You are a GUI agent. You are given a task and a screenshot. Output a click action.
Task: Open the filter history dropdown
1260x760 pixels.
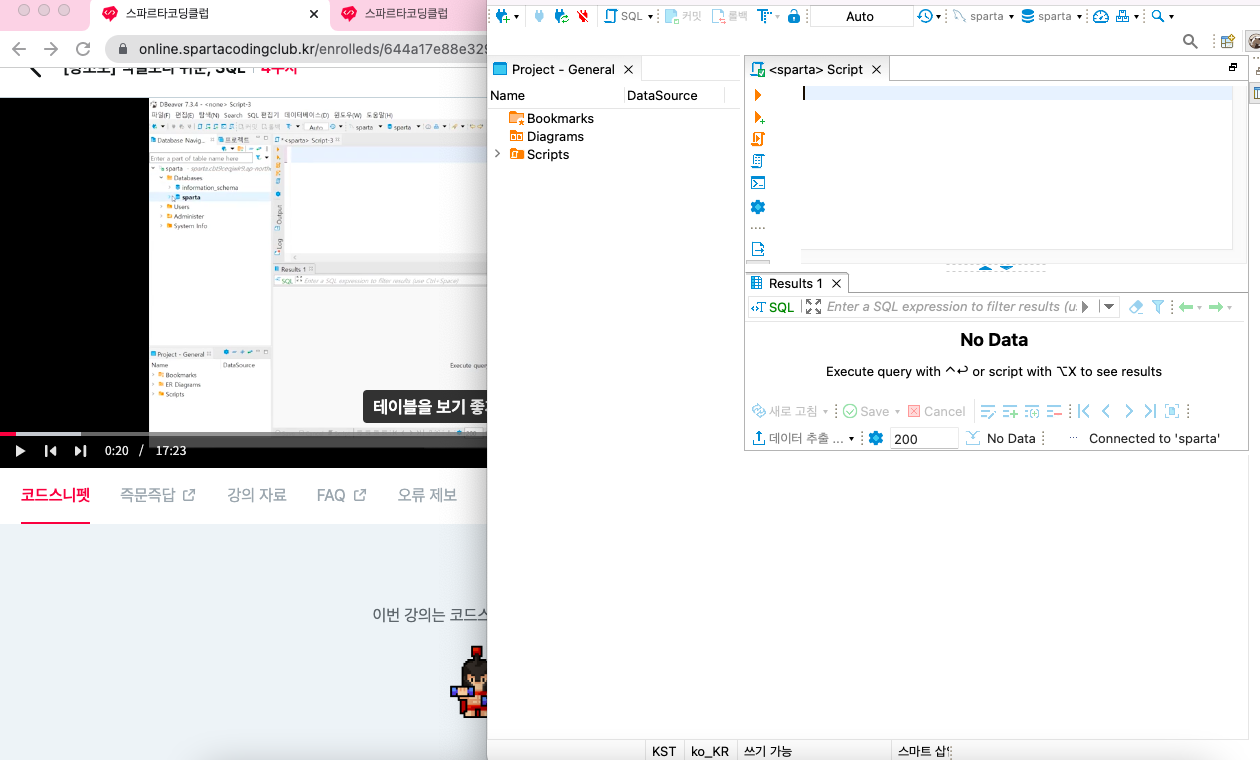pyautogui.click(x=1108, y=307)
